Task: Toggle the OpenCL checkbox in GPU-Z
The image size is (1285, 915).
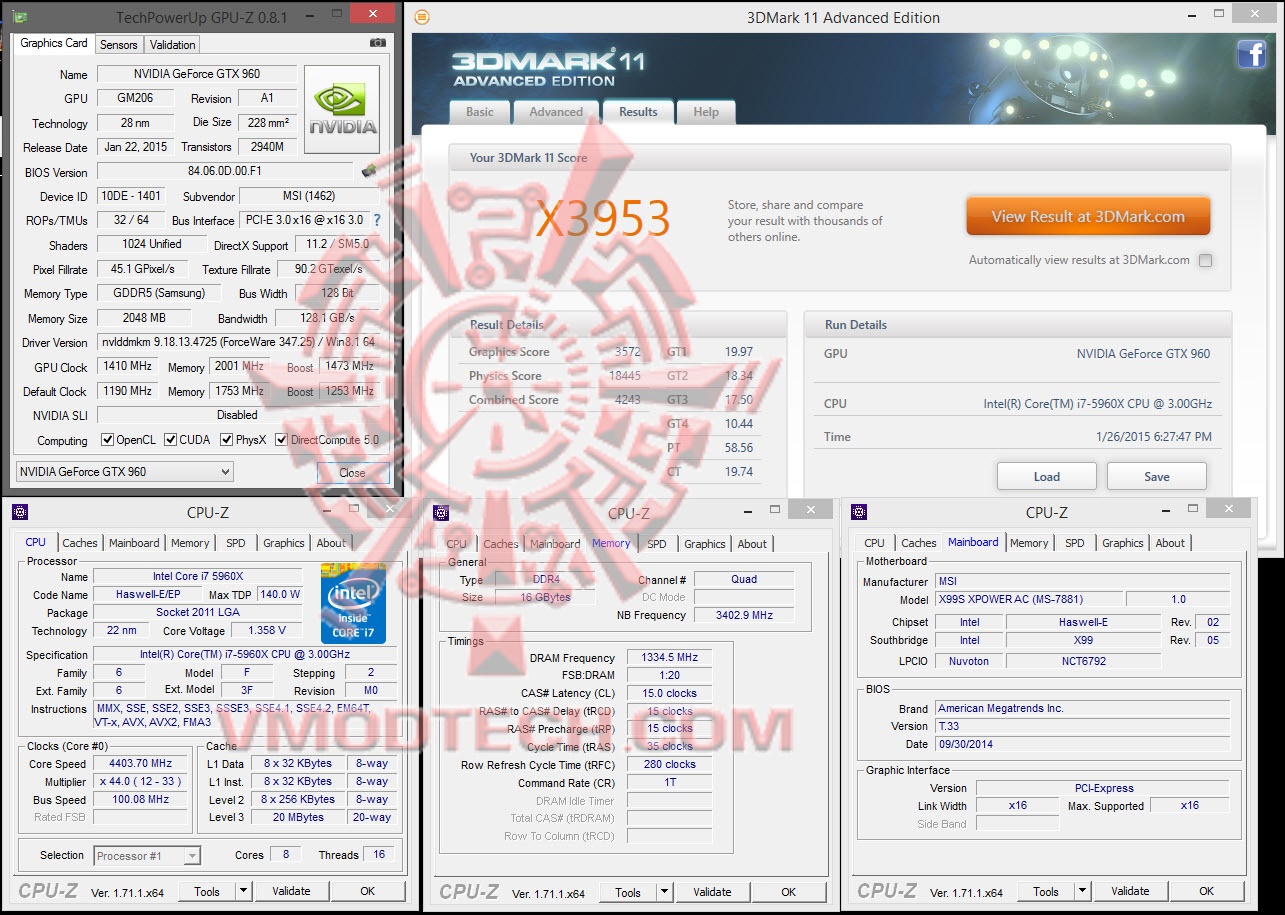Action: coord(108,440)
